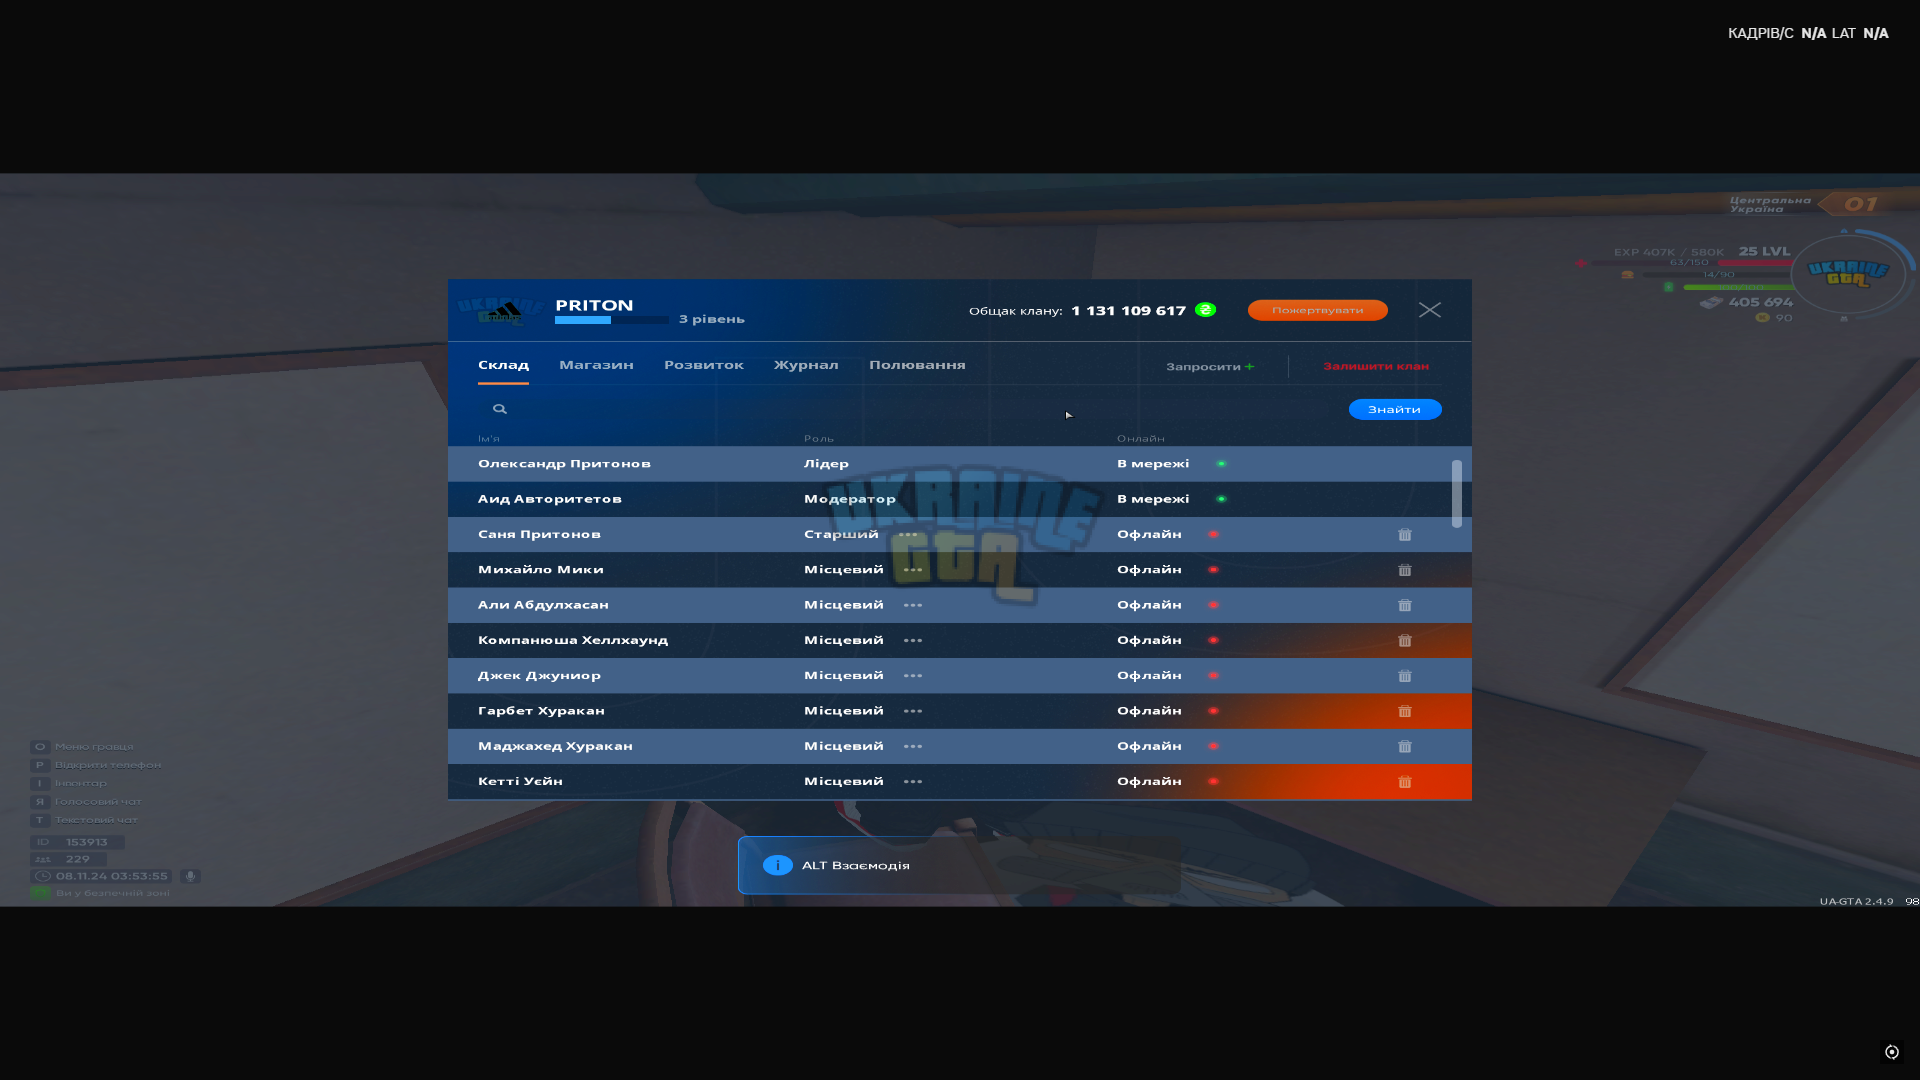Click the member list scrollbar thumb
The image size is (1920, 1080).
1457,493
